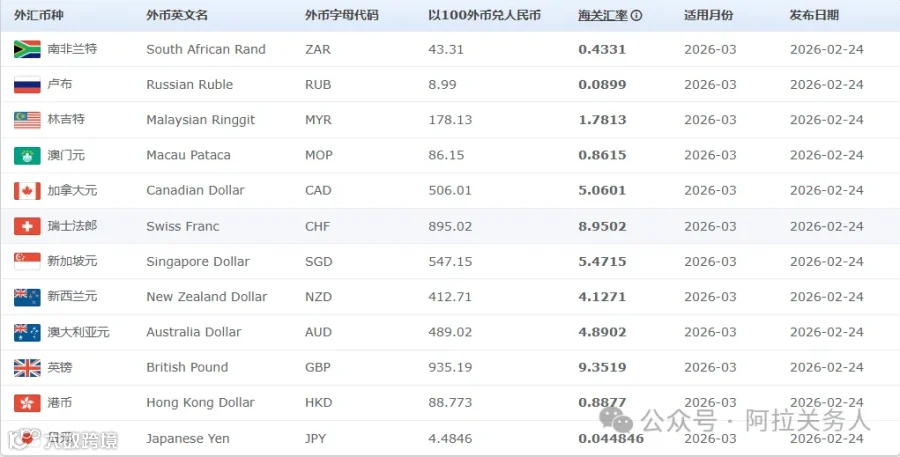
Task: Select the Singapore flag icon
Action: click(x=27, y=261)
